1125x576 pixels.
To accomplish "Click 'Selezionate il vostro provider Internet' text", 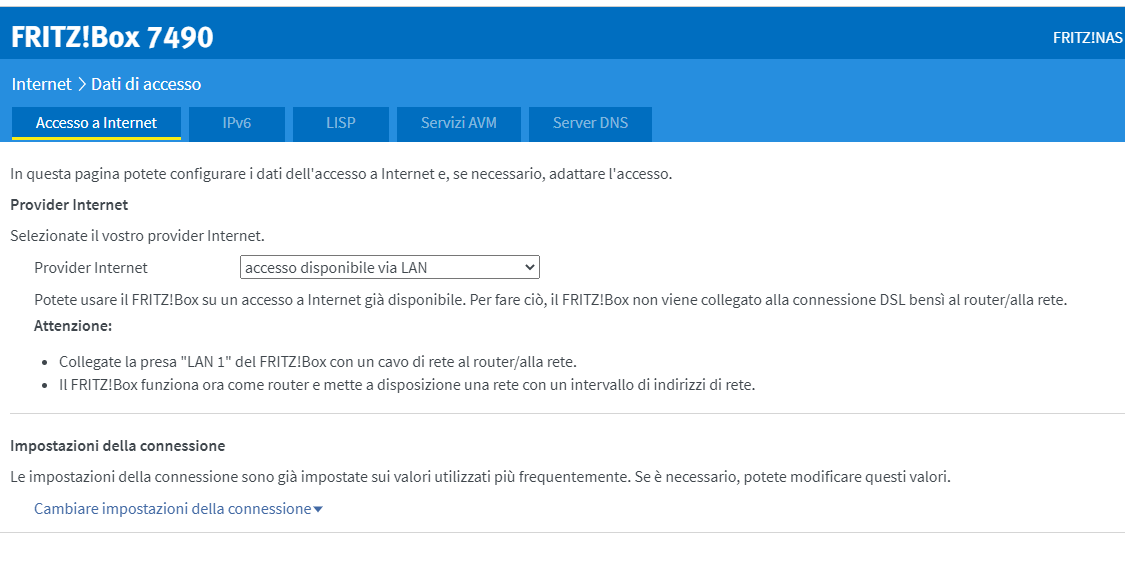I will tap(137, 235).
